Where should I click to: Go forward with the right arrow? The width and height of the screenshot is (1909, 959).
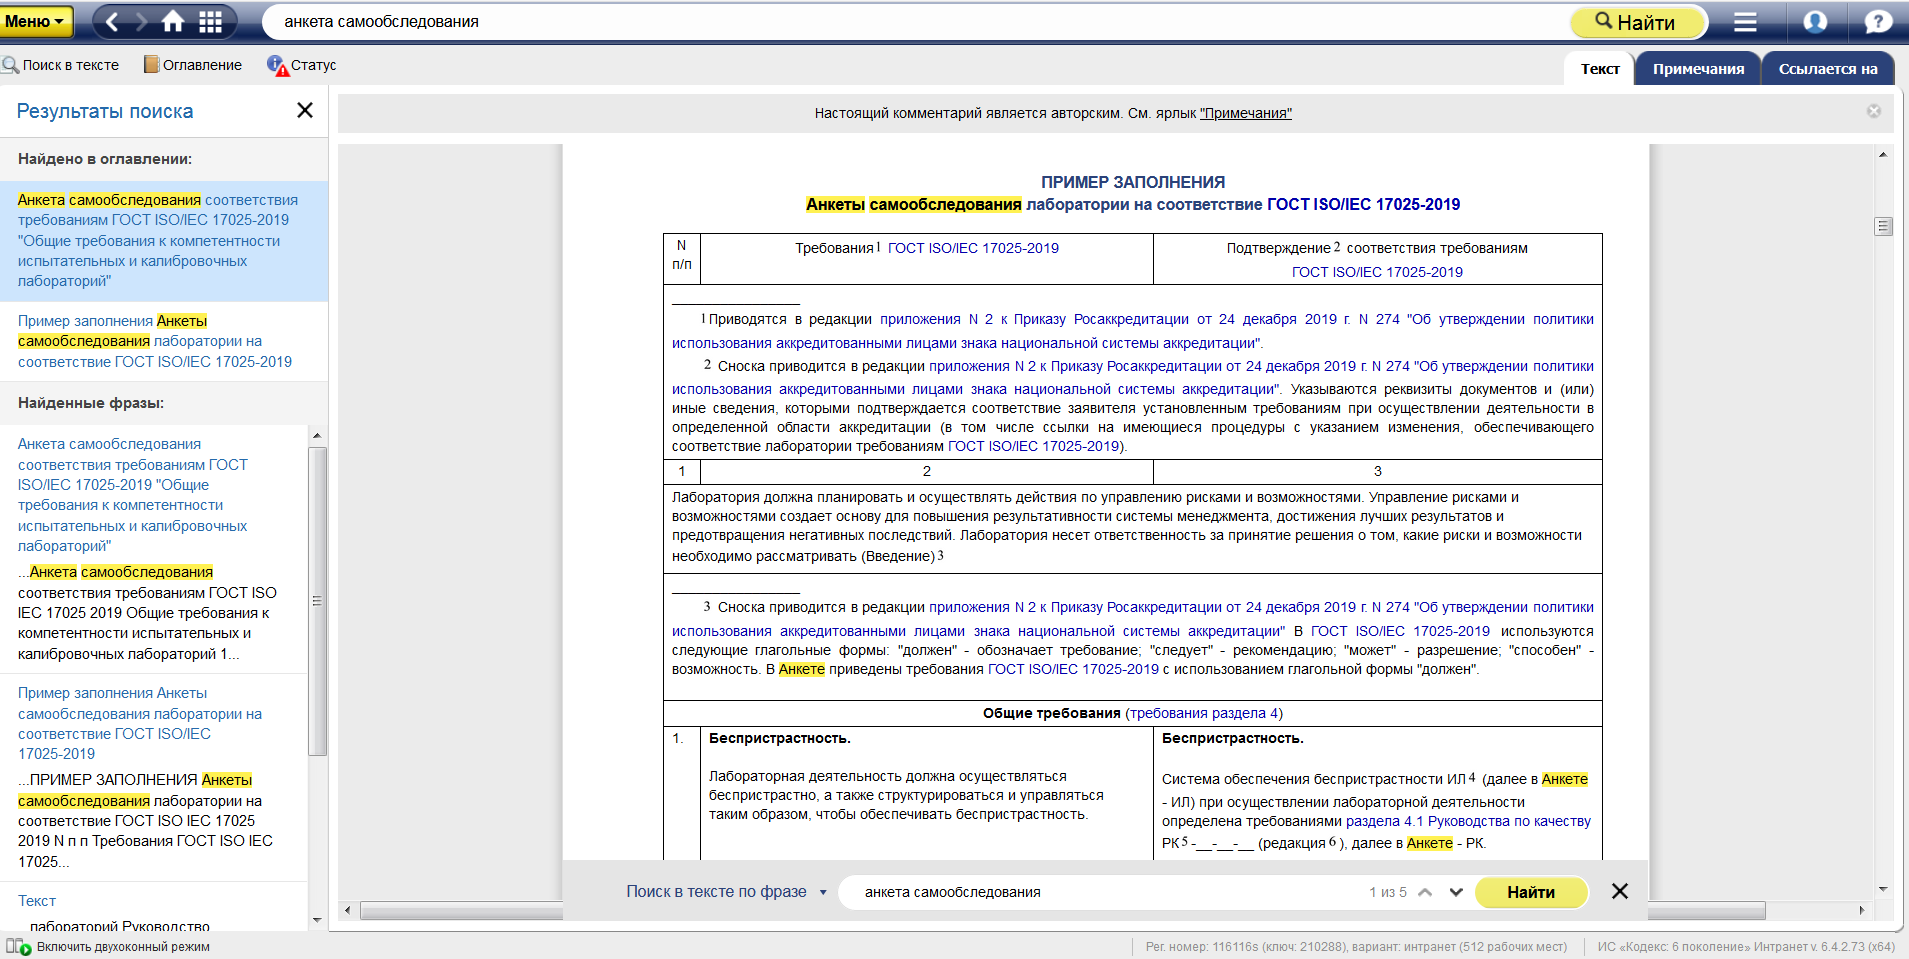(x=142, y=21)
